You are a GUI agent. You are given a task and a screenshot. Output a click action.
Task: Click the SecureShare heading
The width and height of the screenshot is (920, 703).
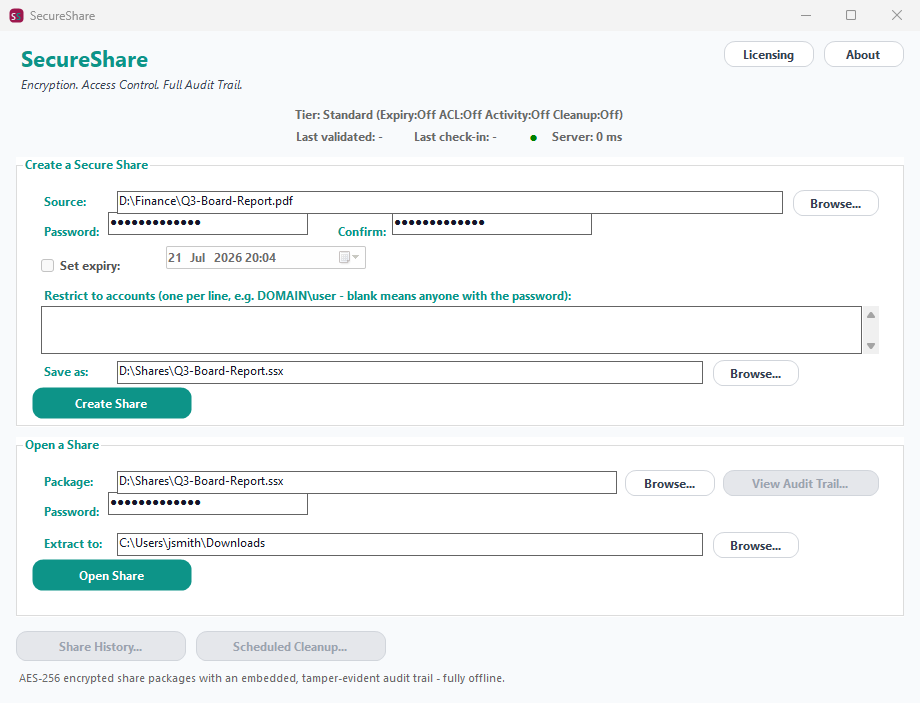(x=84, y=59)
